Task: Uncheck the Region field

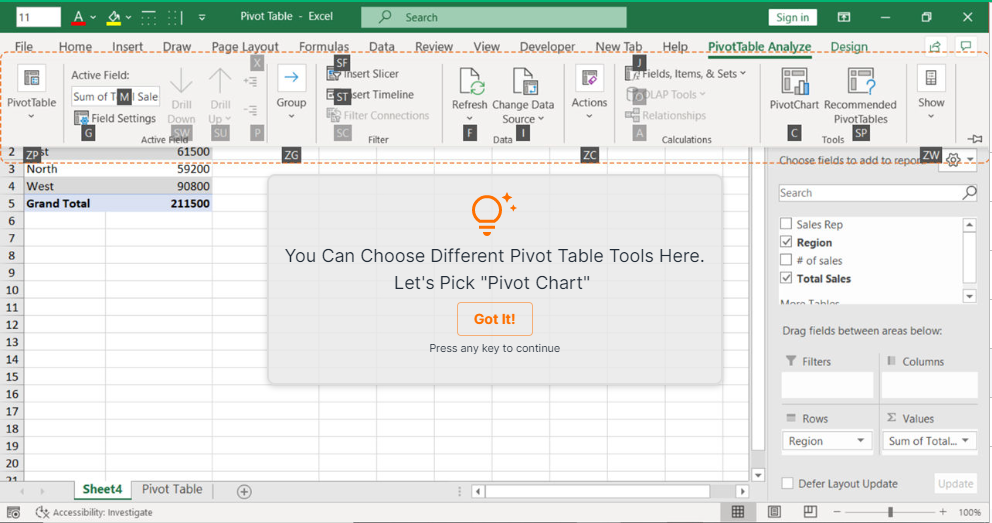Action: (786, 242)
